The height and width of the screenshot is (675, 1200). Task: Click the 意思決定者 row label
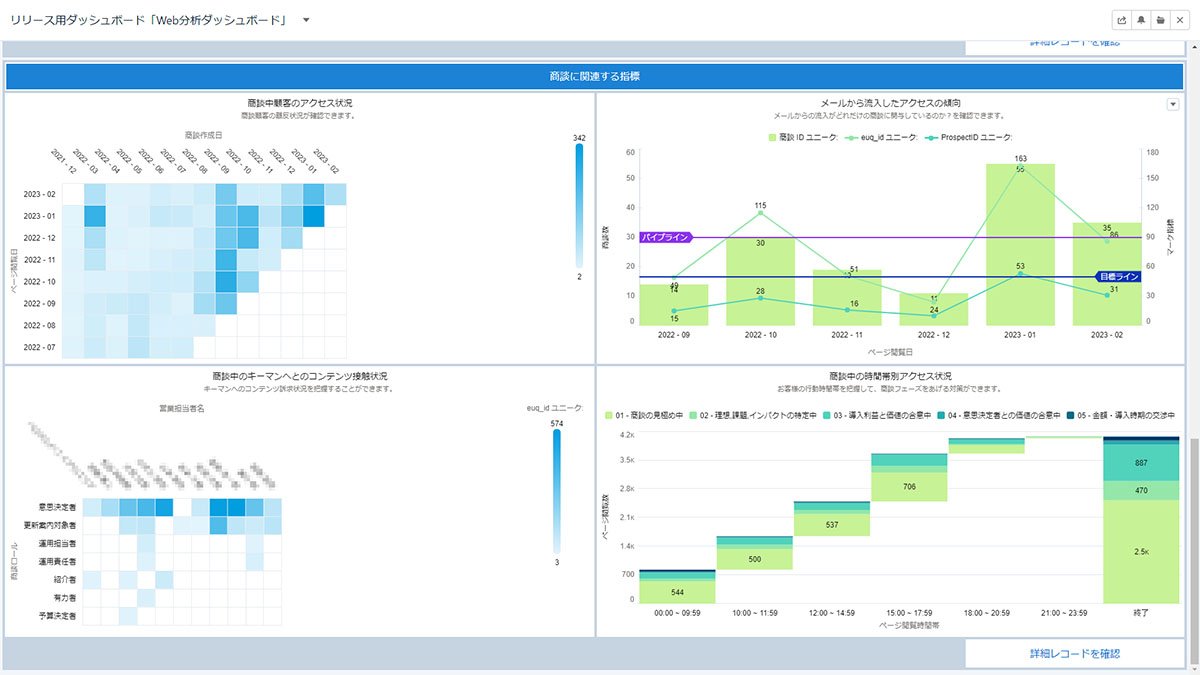[59, 507]
